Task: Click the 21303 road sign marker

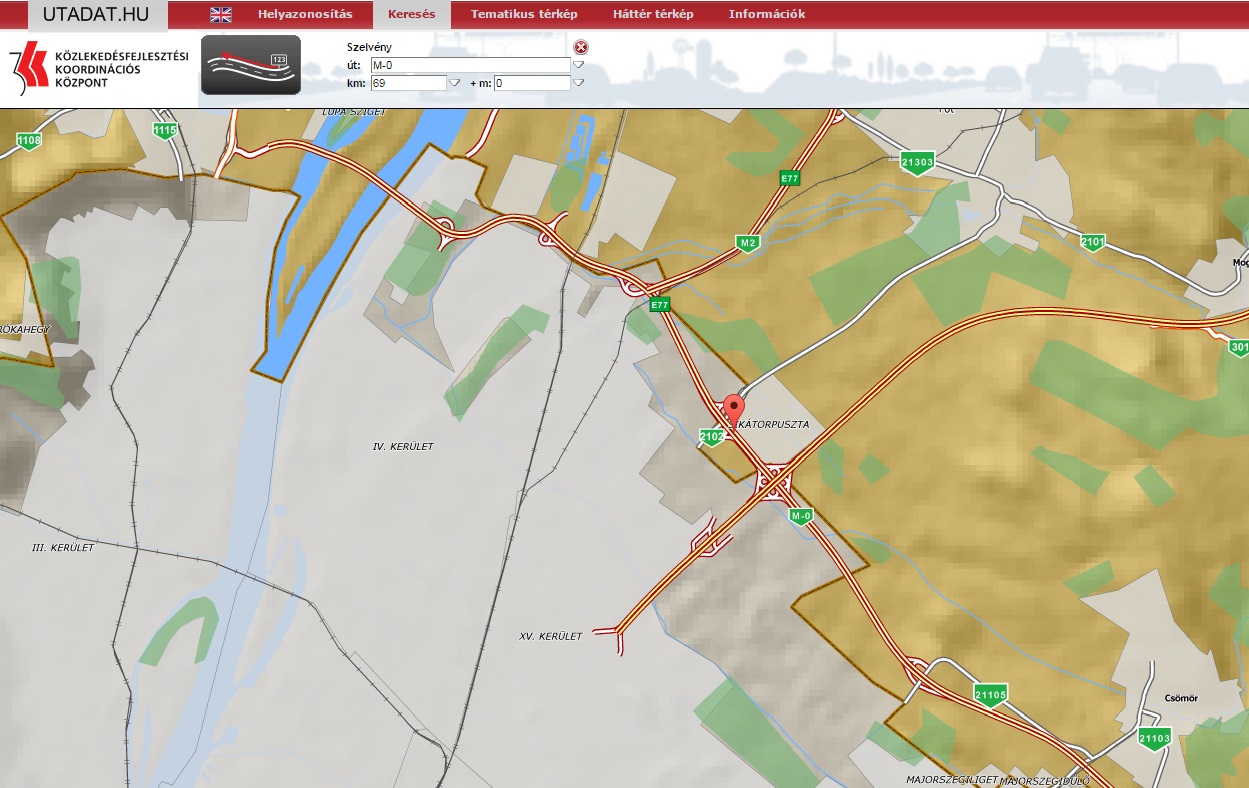Action: click(916, 162)
